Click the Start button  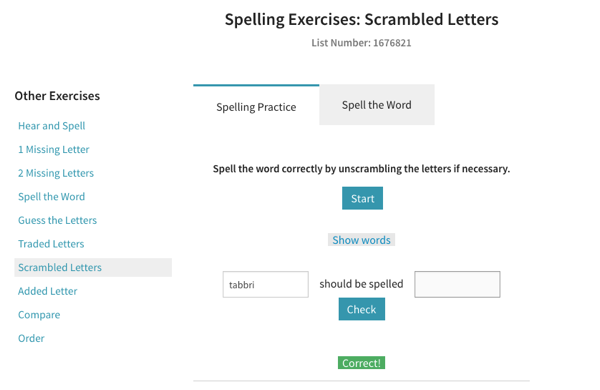[x=362, y=198]
